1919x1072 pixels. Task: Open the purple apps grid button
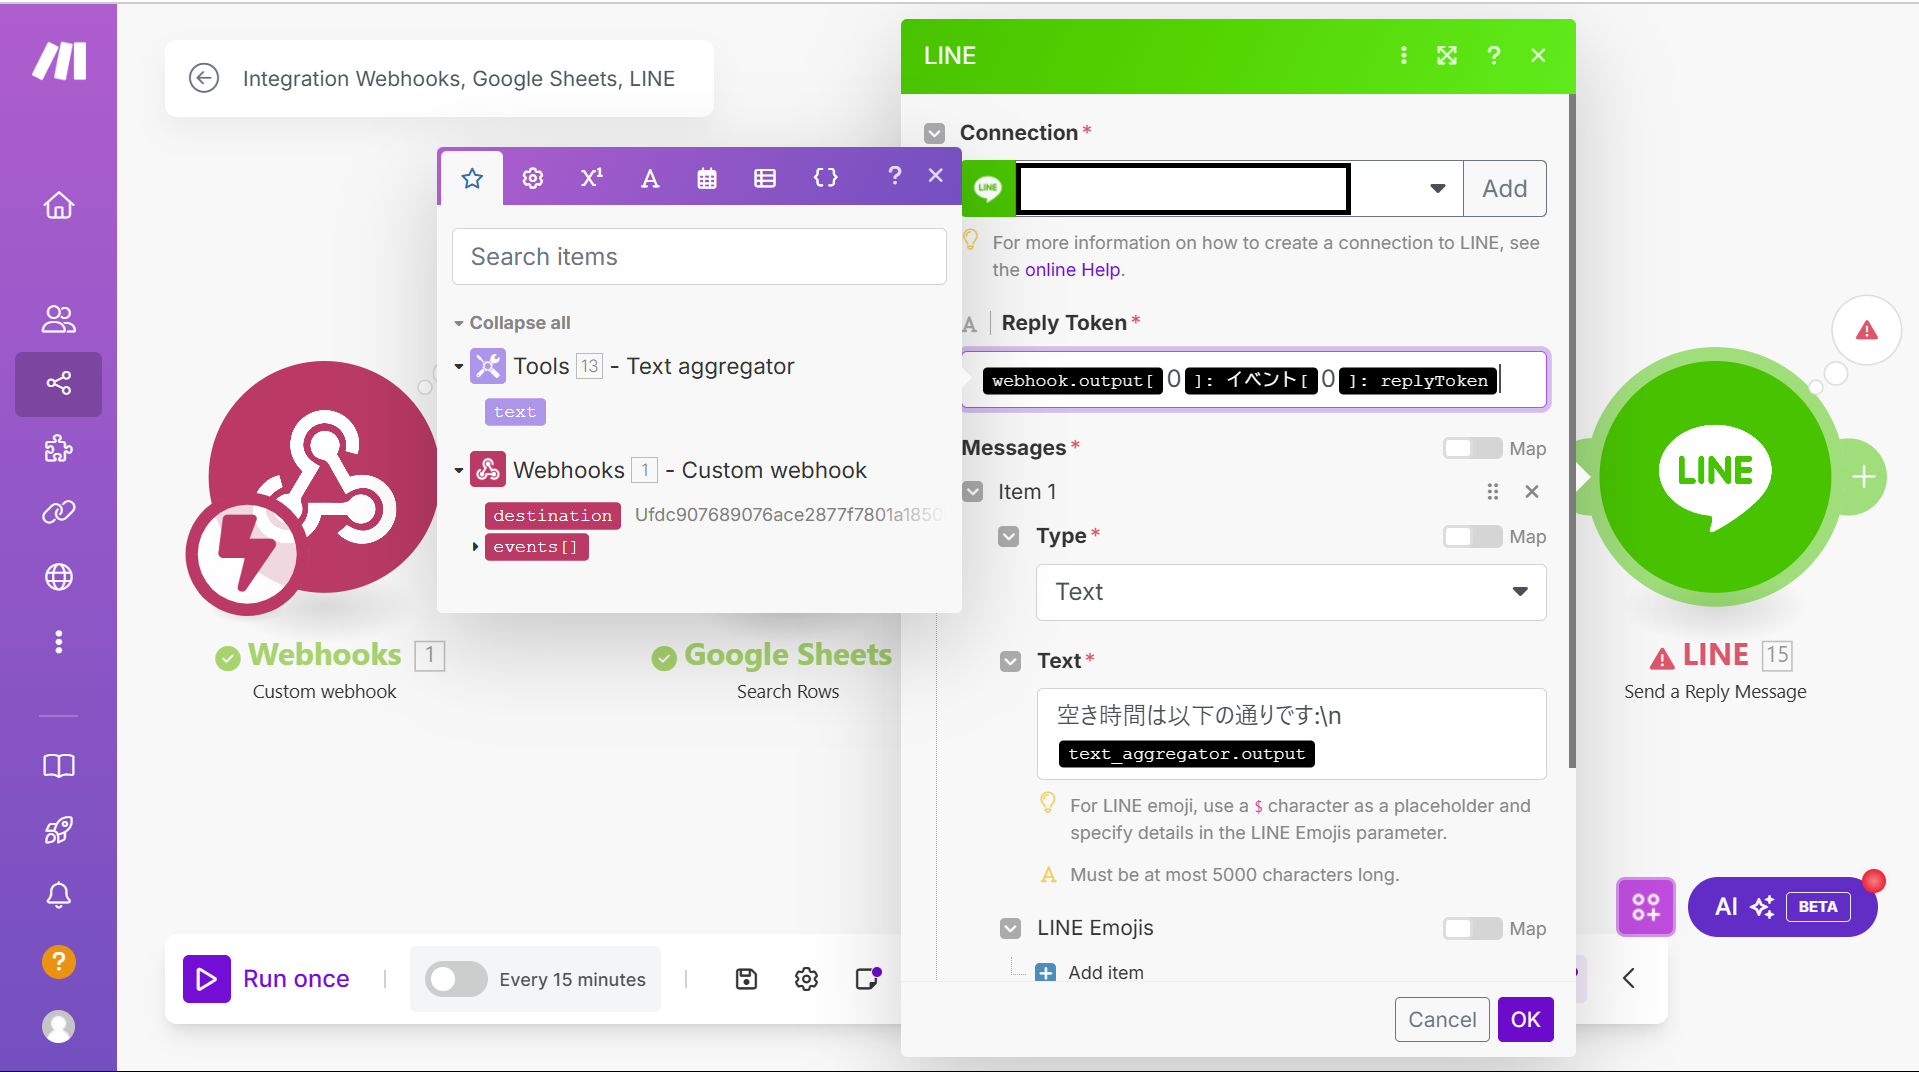pyautogui.click(x=1646, y=907)
